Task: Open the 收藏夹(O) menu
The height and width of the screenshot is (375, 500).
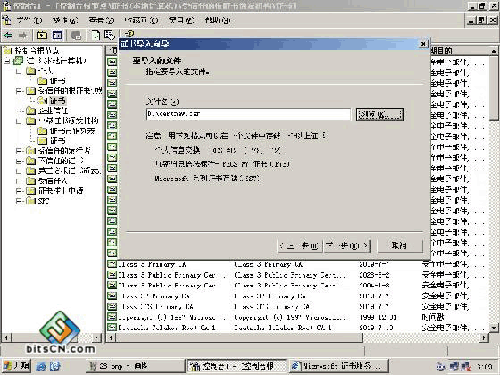Action: pyautogui.click(x=141, y=20)
